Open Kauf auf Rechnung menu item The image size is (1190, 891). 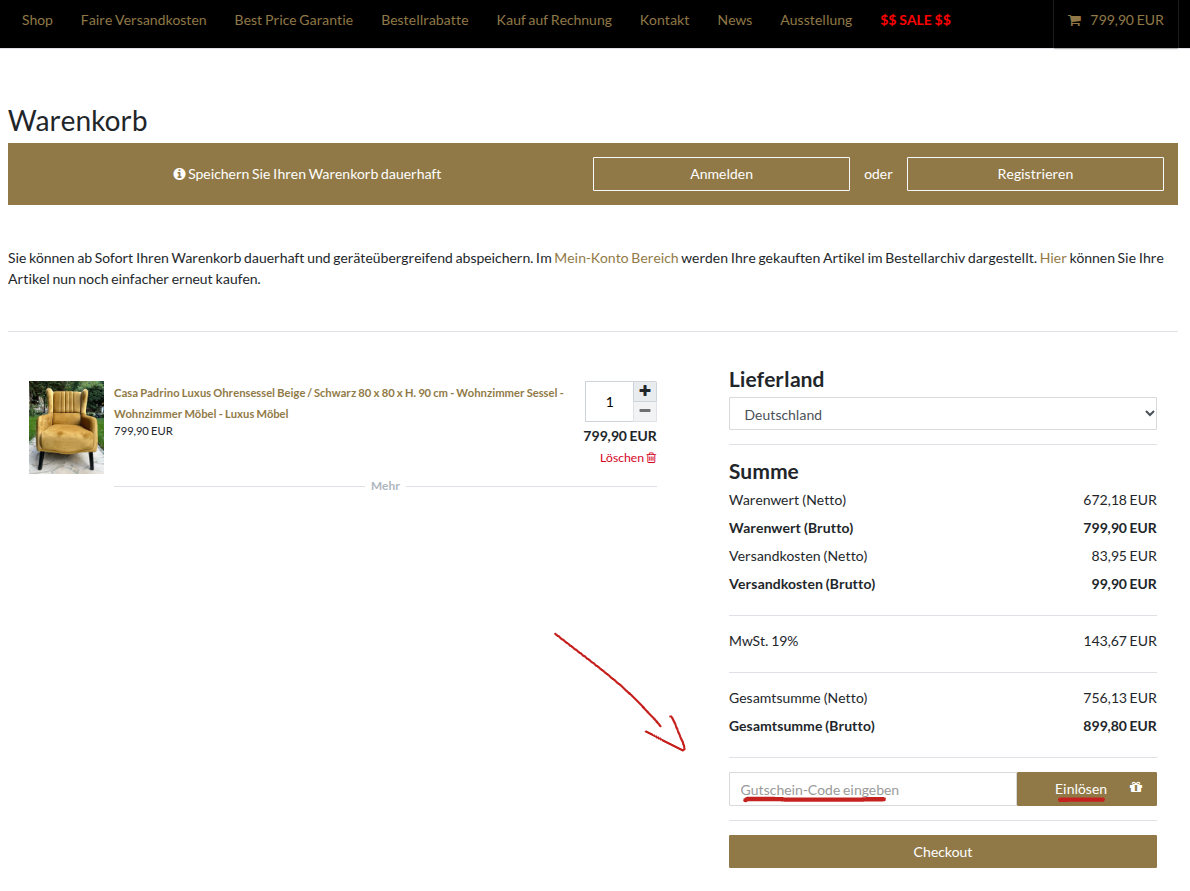coord(554,20)
